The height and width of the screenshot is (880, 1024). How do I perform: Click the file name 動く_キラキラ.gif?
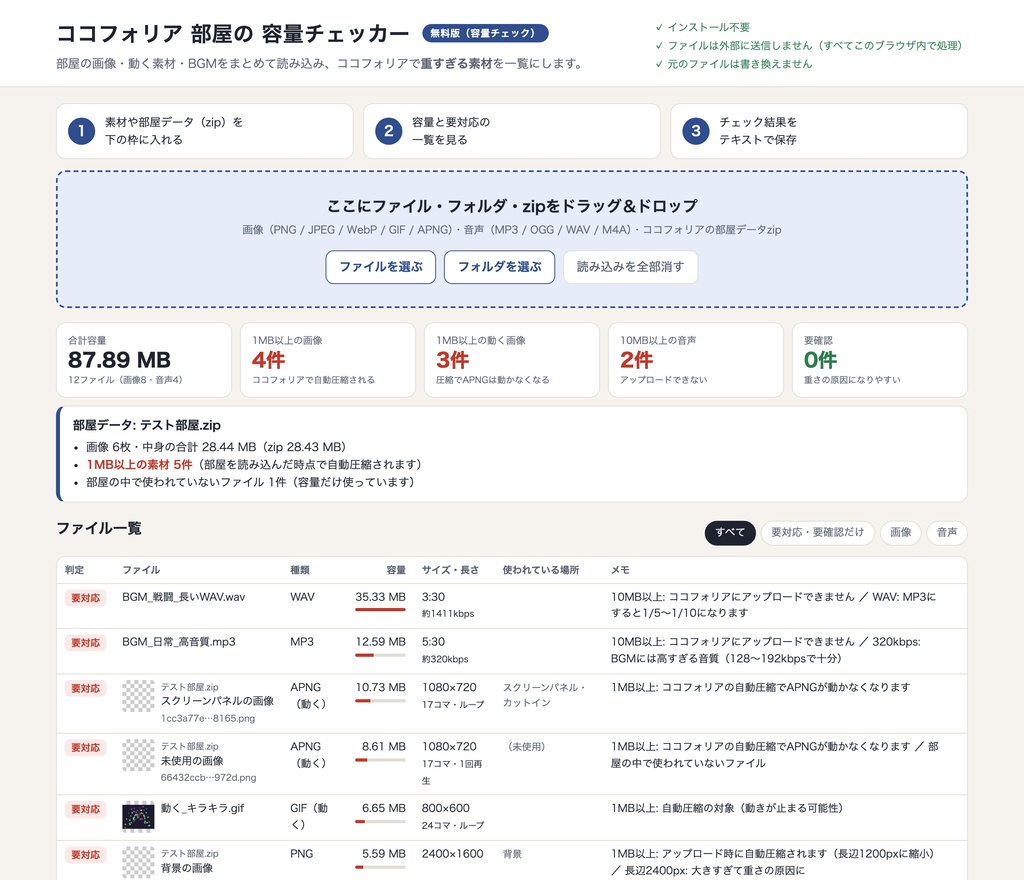click(x=202, y=808)
